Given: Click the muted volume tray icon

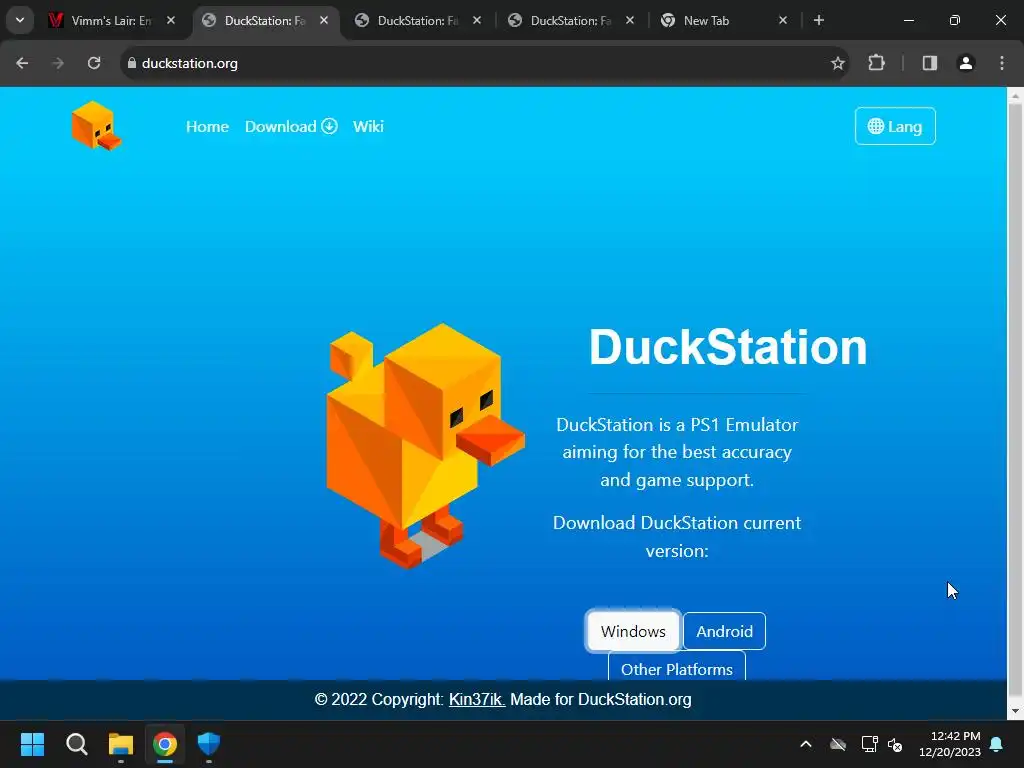Looking at the screenshot, I should coord(895,744).
